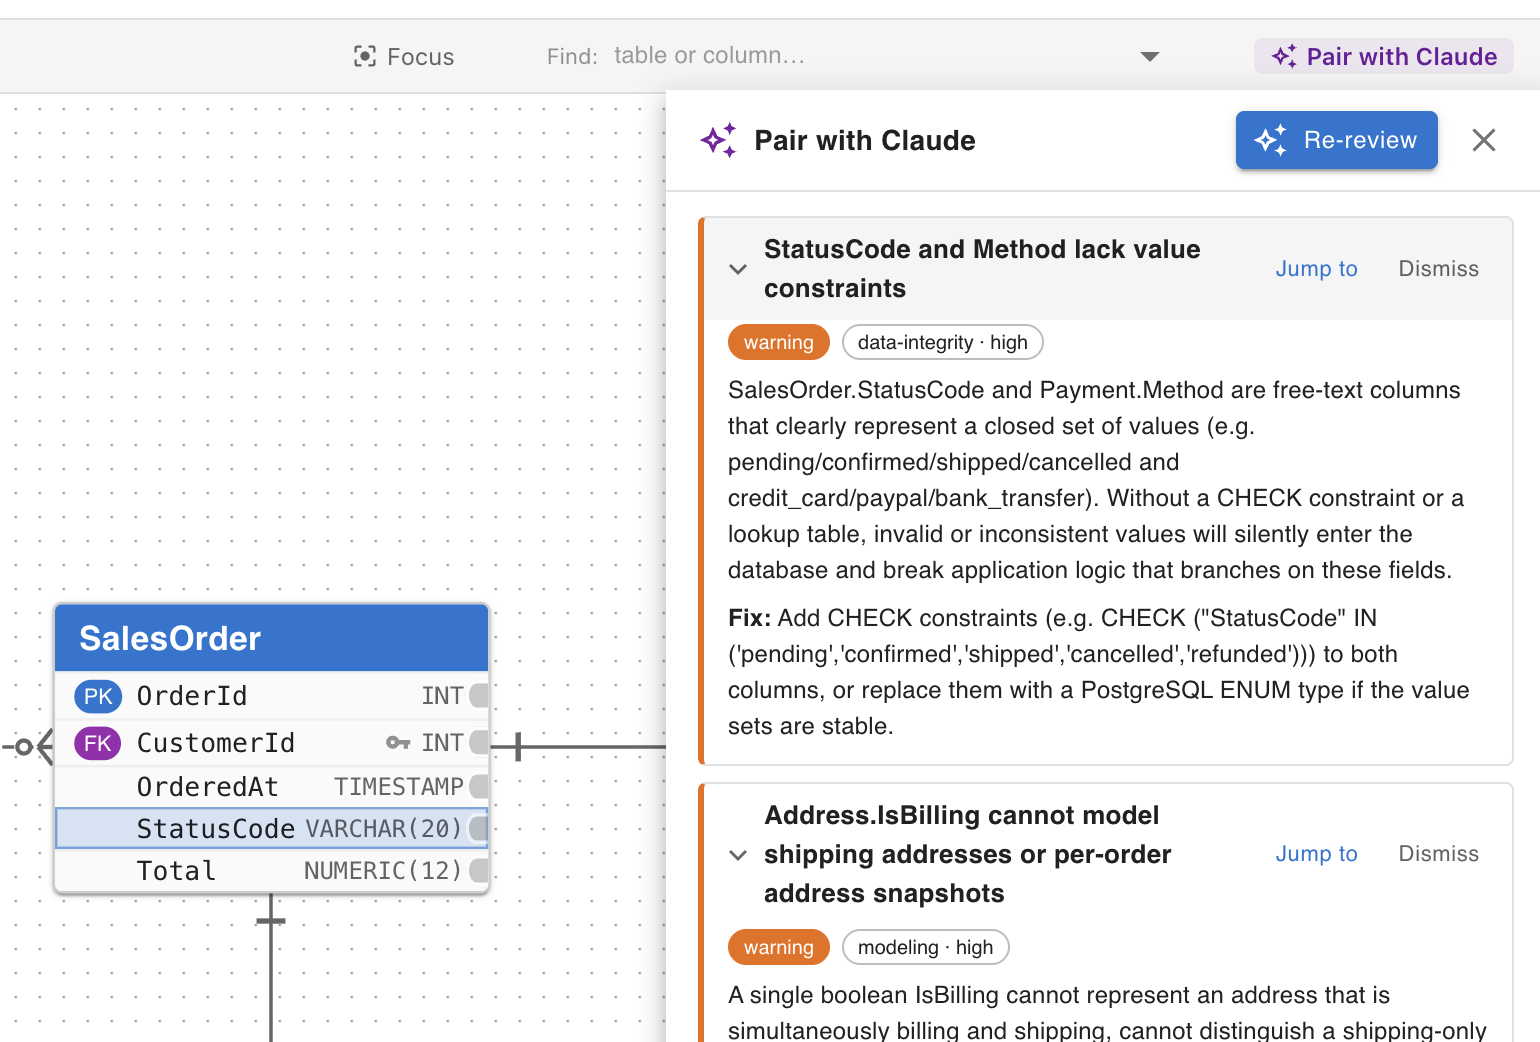Viewport: 1540px width, 1042px height.
Task: Click the key icon beside CustomerId INT
Action: 398,743
